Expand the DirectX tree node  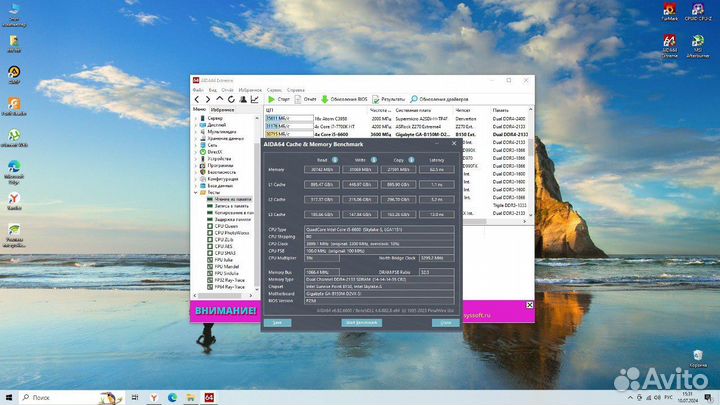[x=196, y=152]
